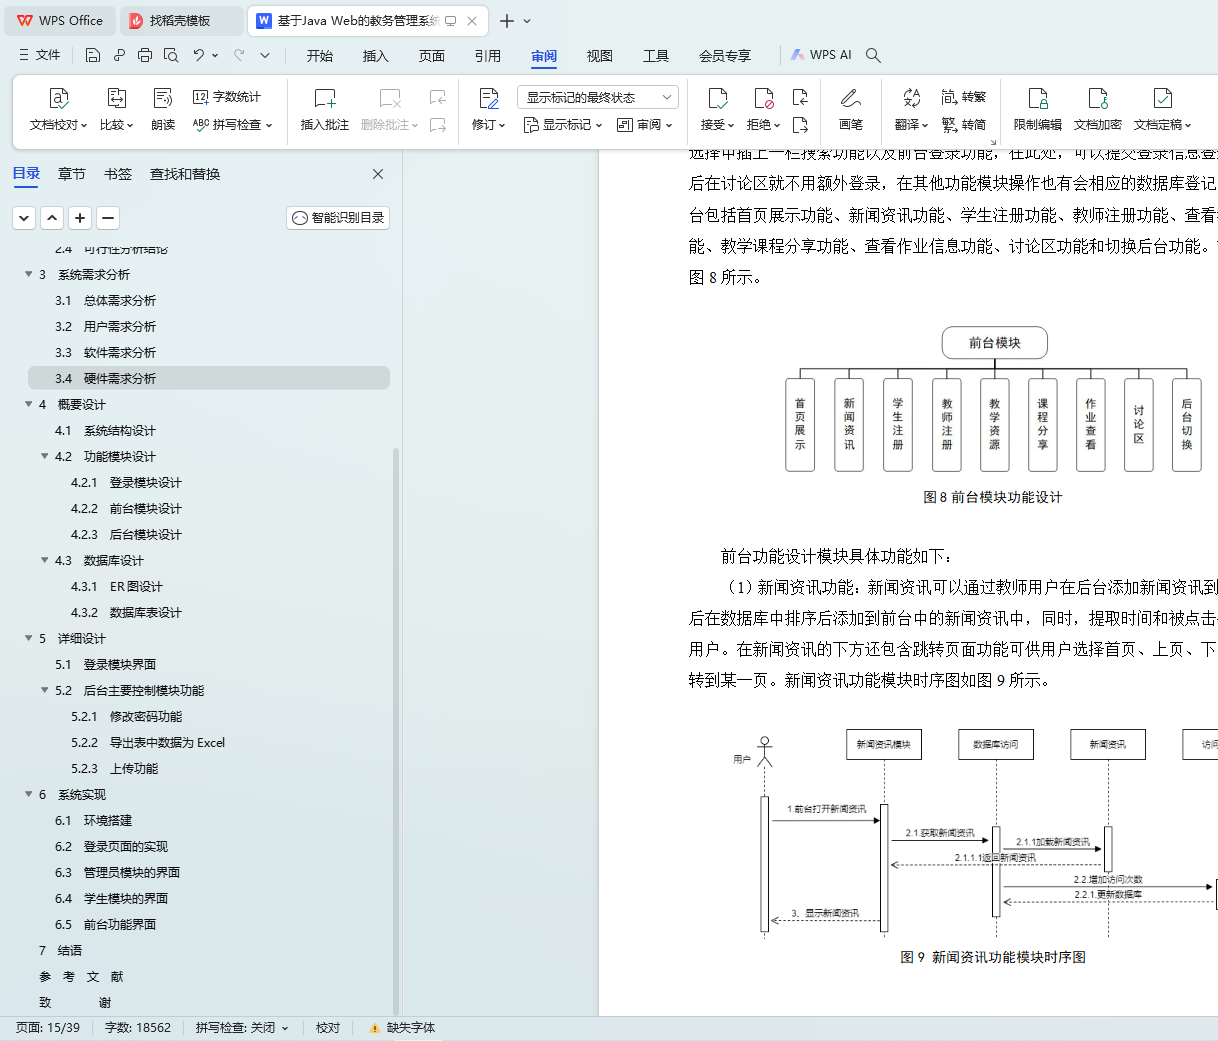Expand the quick toolbar customize arrow

point(265,55)
